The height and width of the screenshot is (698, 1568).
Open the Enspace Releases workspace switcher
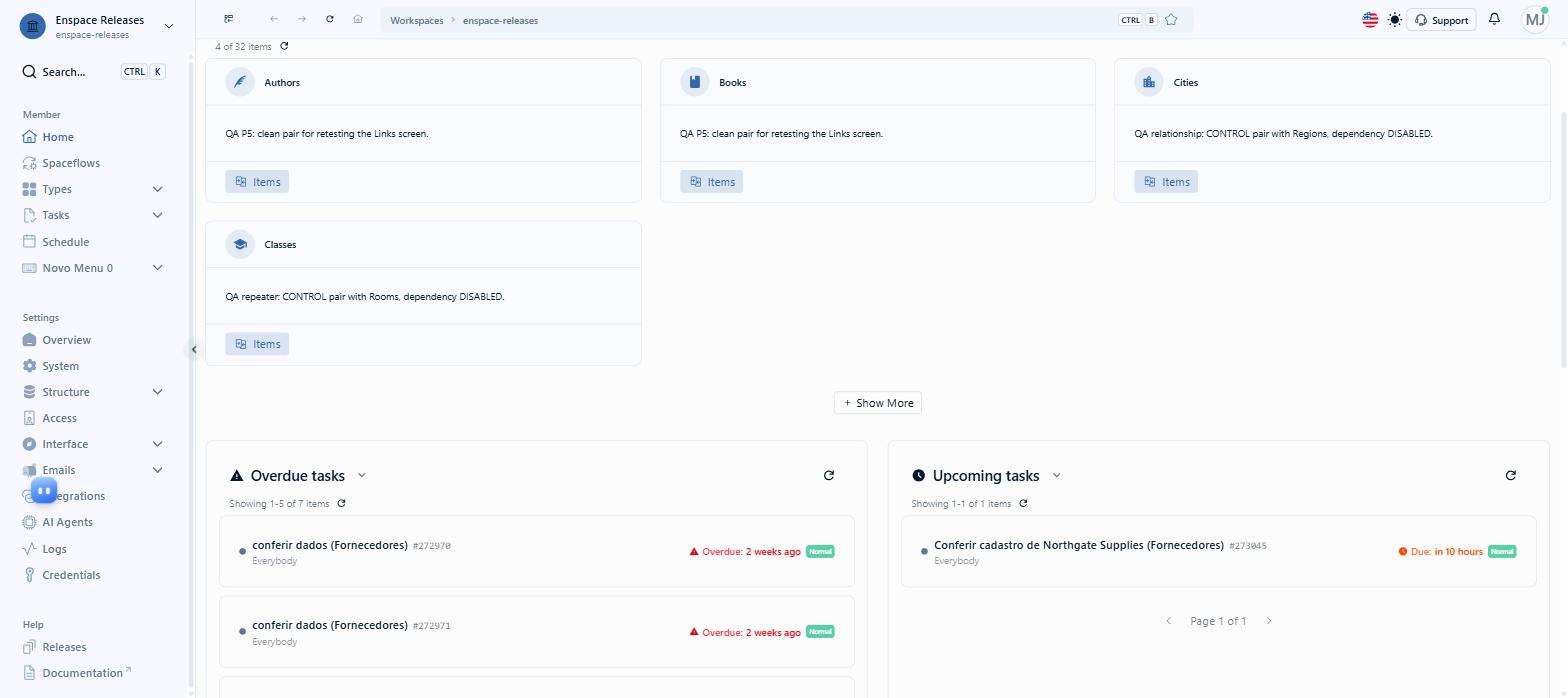(x=97, y=26)
